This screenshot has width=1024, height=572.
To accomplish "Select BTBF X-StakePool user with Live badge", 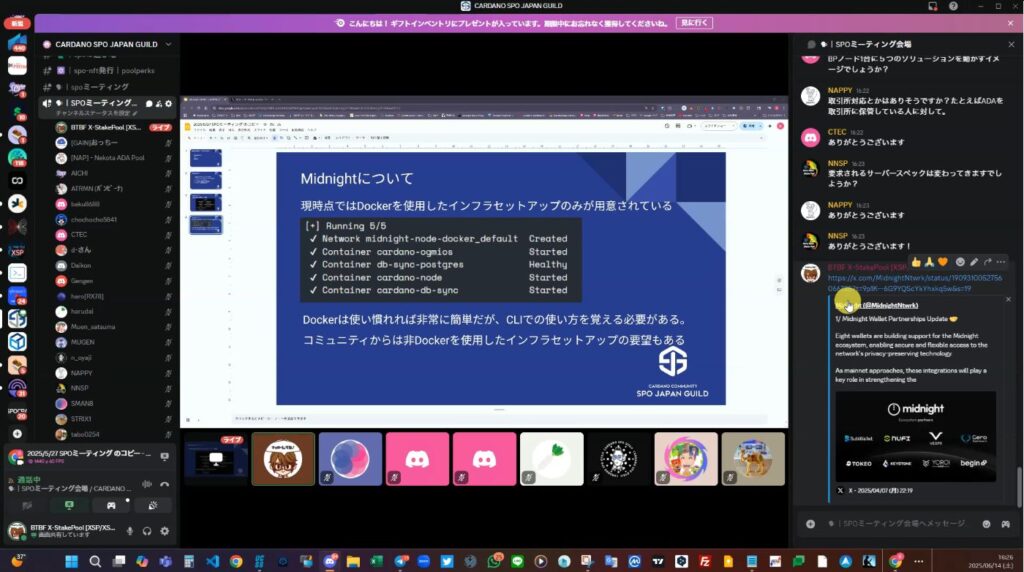I will [x=114, y=127].
